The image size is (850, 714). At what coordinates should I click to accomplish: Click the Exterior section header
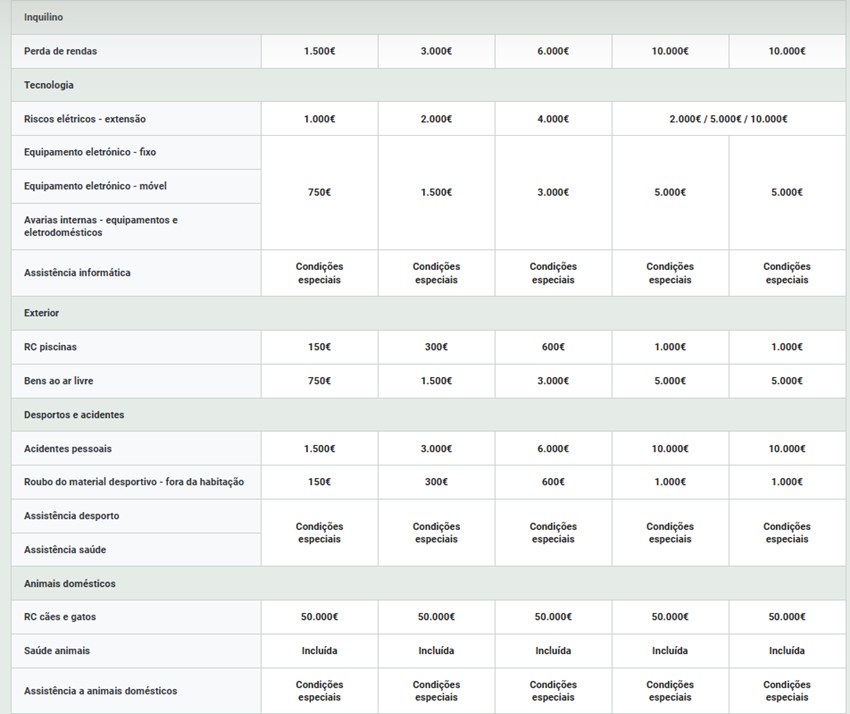tap(41, 313)
